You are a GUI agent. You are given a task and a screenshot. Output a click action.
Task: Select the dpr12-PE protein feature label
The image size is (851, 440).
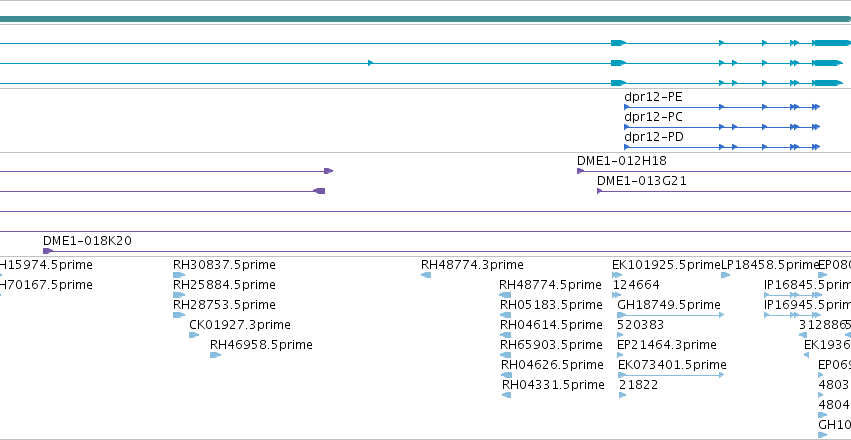pos(653,98)
